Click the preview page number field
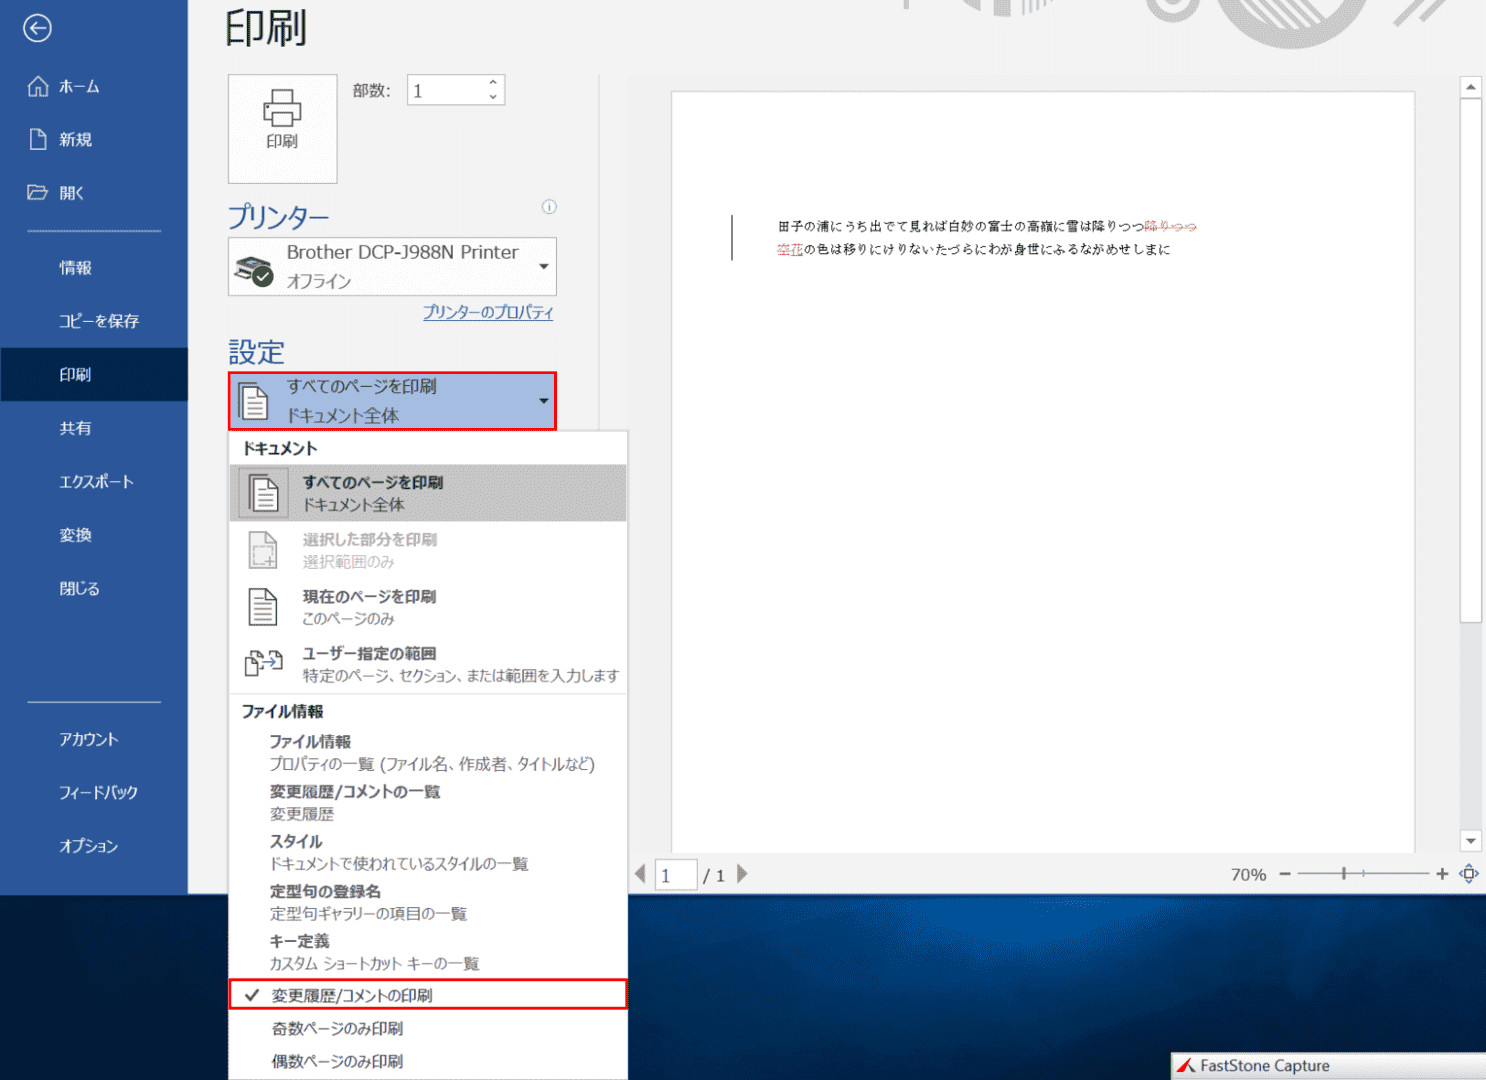1486x1080 pixels. (675, 875)
